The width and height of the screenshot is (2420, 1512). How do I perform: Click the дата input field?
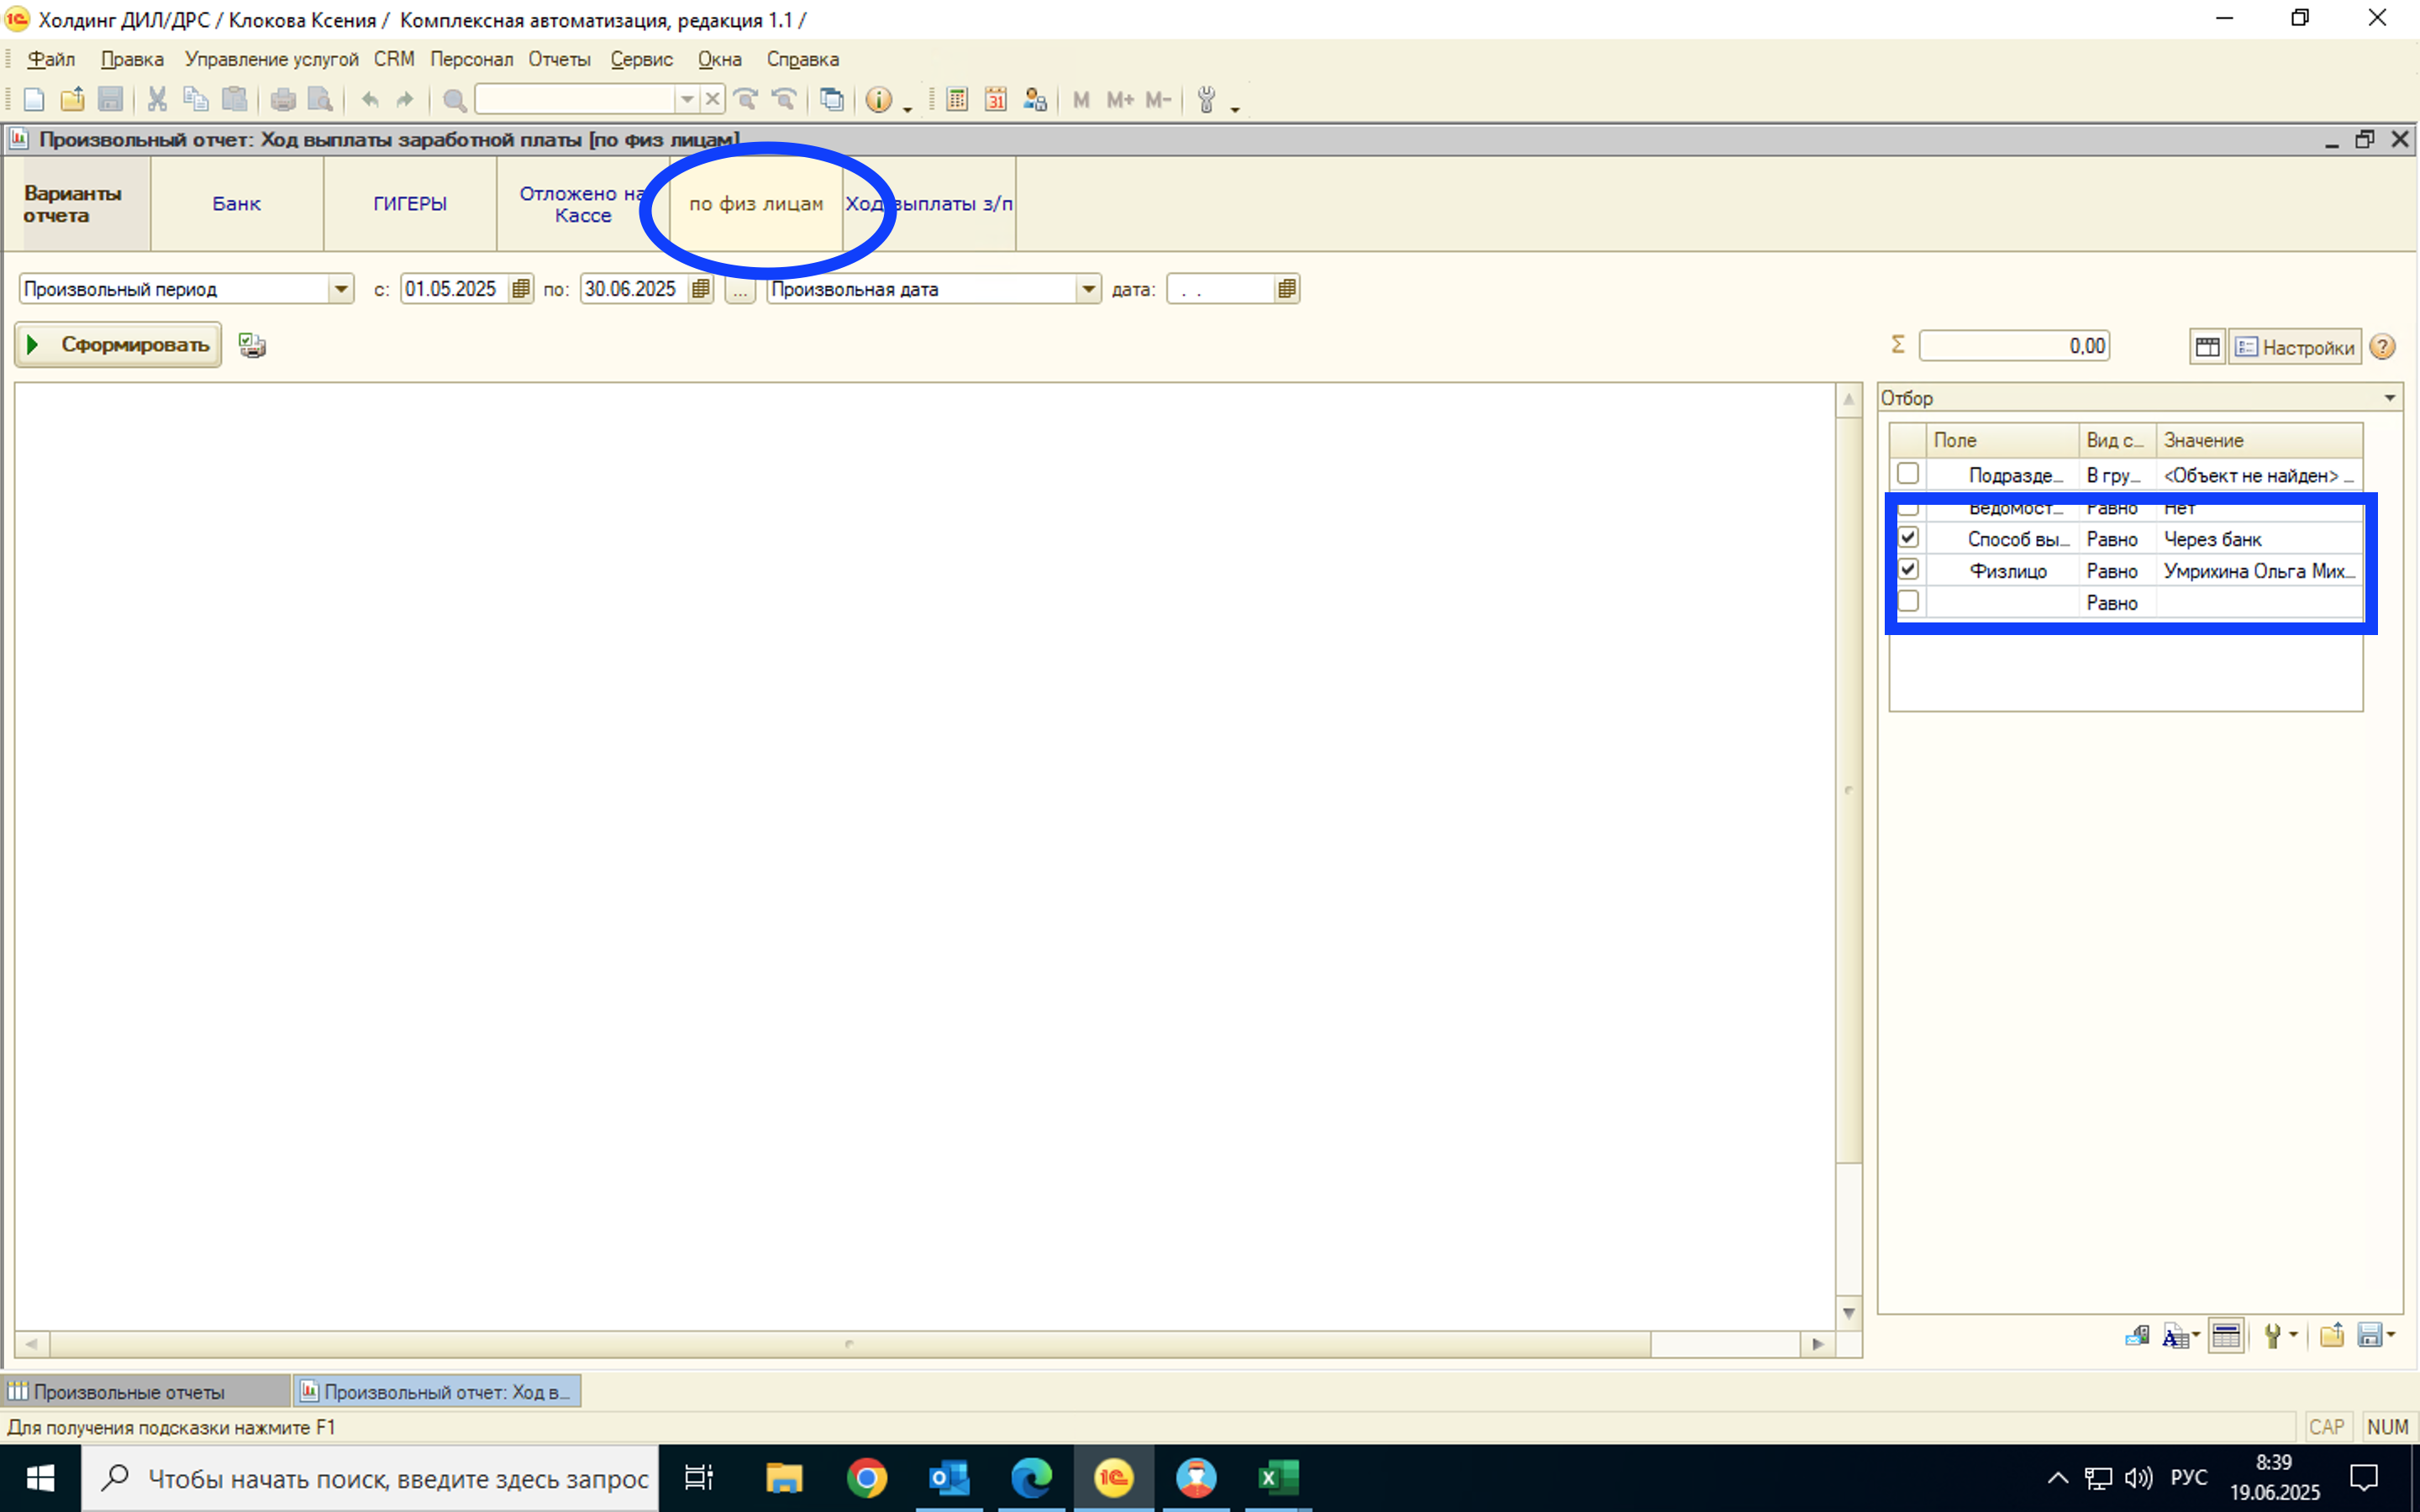click(x=1222, y=289)
